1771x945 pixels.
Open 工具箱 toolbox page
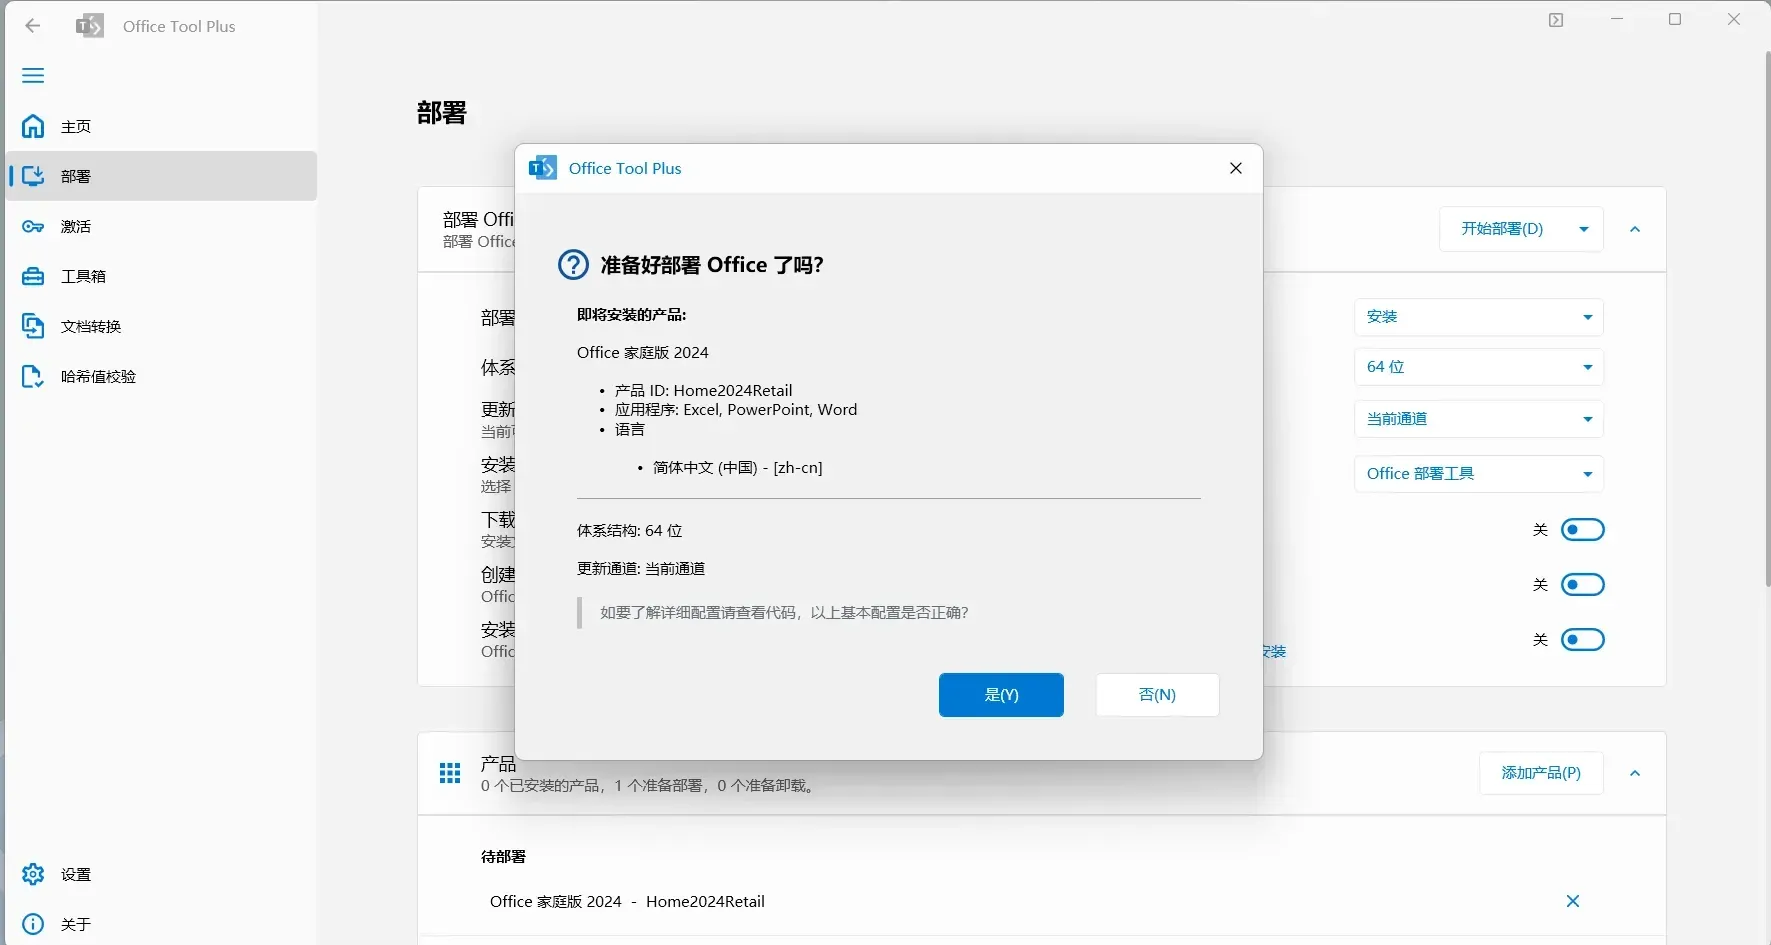coord(161,276)
